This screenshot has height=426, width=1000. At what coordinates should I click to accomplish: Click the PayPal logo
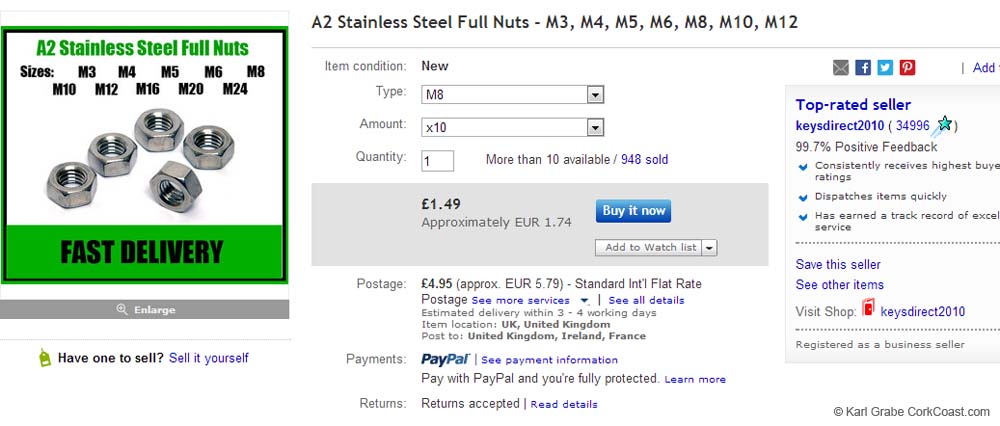point(447,359)
